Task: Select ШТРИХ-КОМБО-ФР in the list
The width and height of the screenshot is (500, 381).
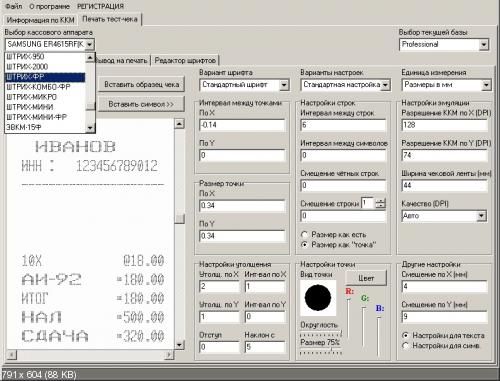Action: pos(45,87)
